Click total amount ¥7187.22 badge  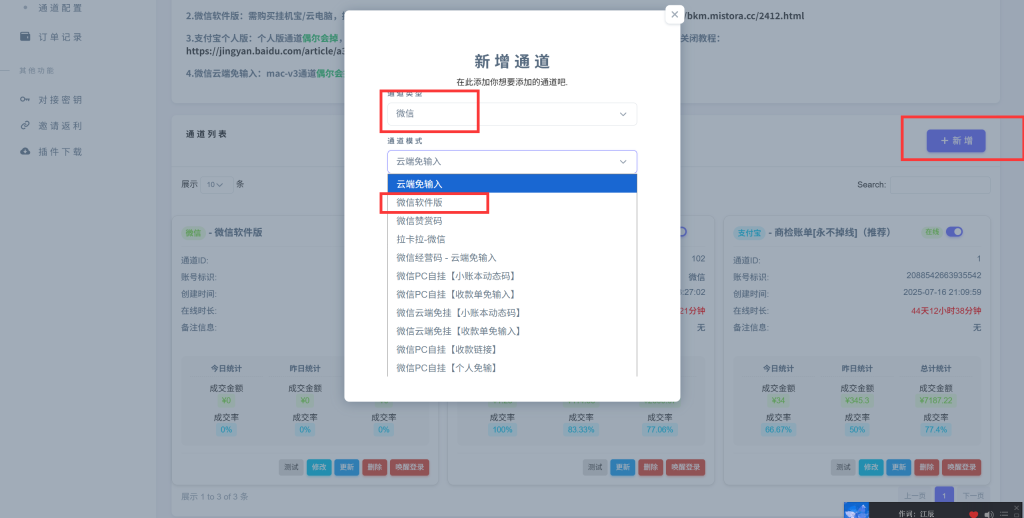tap(935, 400)
